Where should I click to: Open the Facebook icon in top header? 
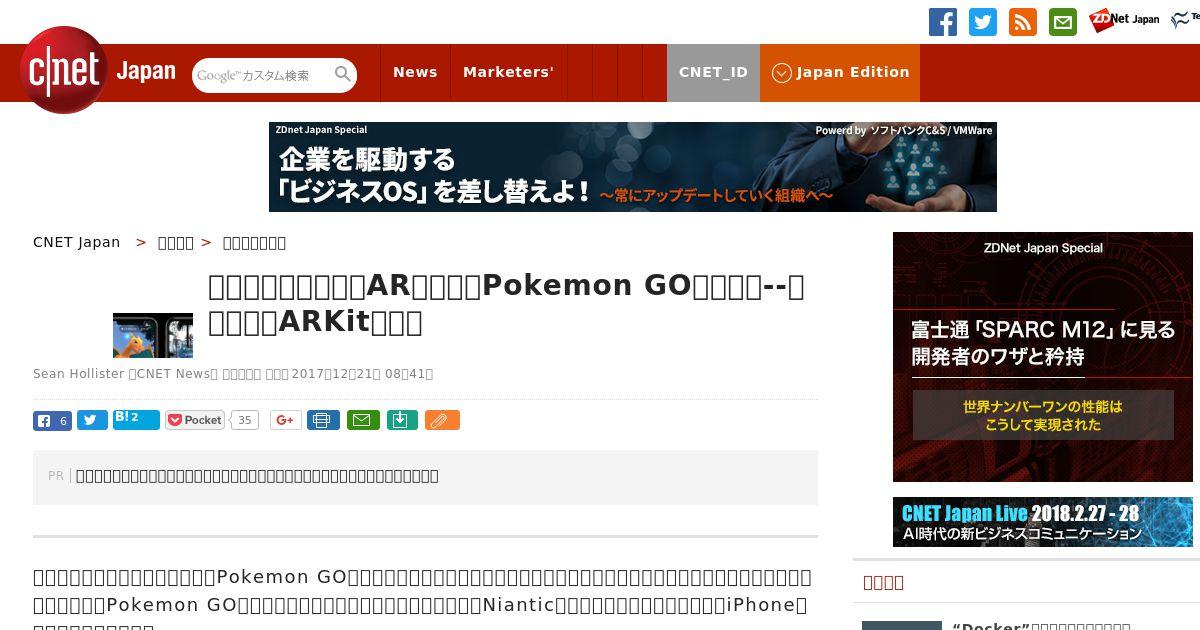(x=943, y=22)
